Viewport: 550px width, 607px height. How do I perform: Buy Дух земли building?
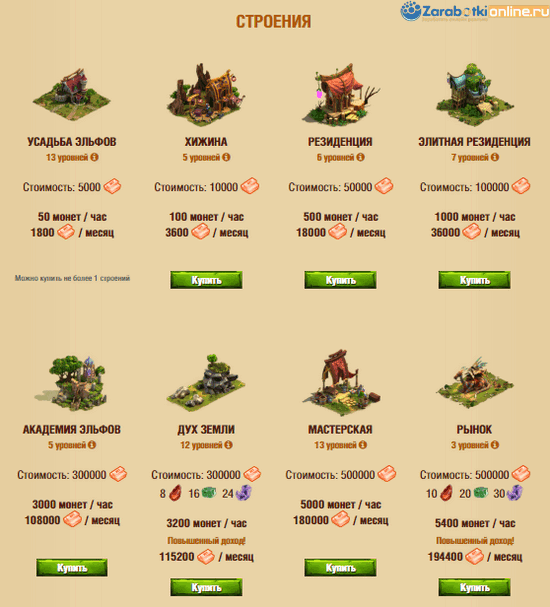[x=206, y=587]
